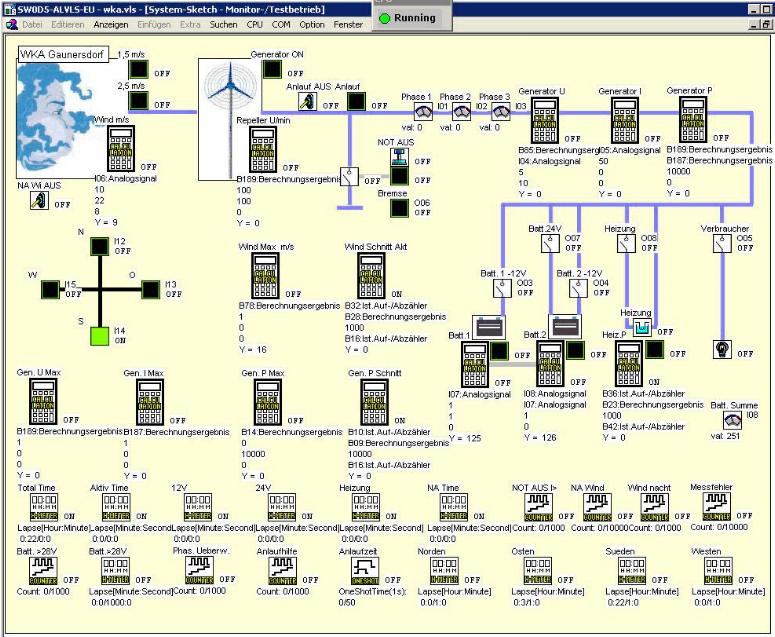Click the Anlaufzeit one-shot timer block
The image size is (775, 637).
pyautogui.click(x=365, y=571)
